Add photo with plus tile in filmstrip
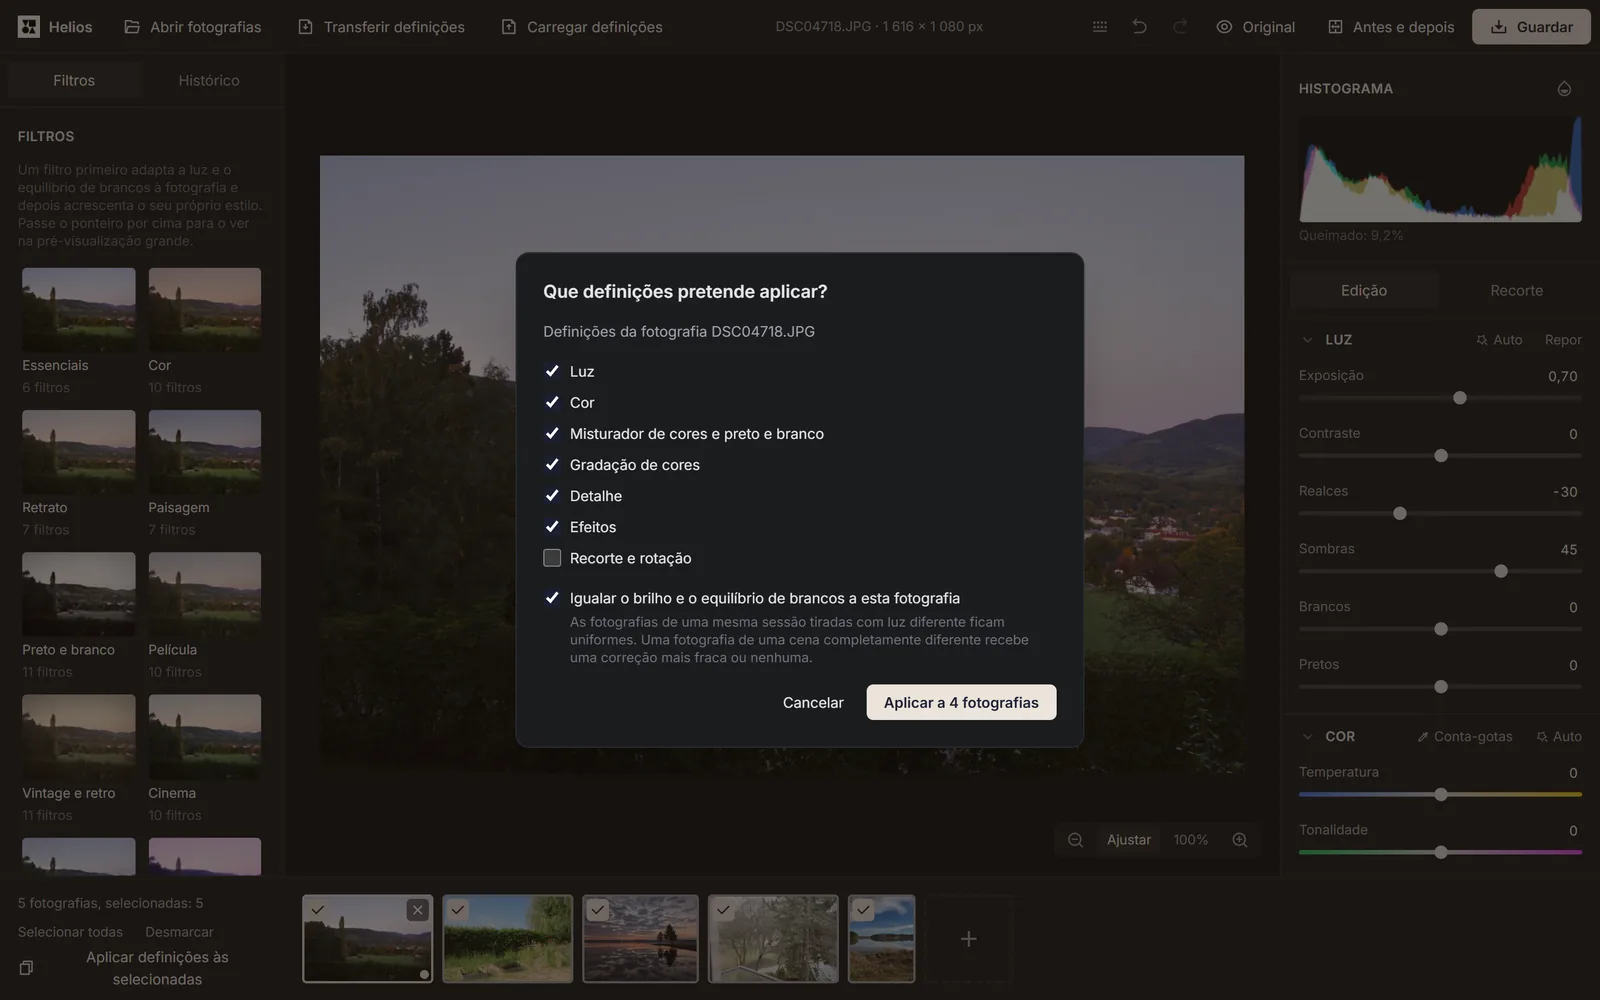The height and width of the screenshot is (1000, 1600). coord(968,939)
